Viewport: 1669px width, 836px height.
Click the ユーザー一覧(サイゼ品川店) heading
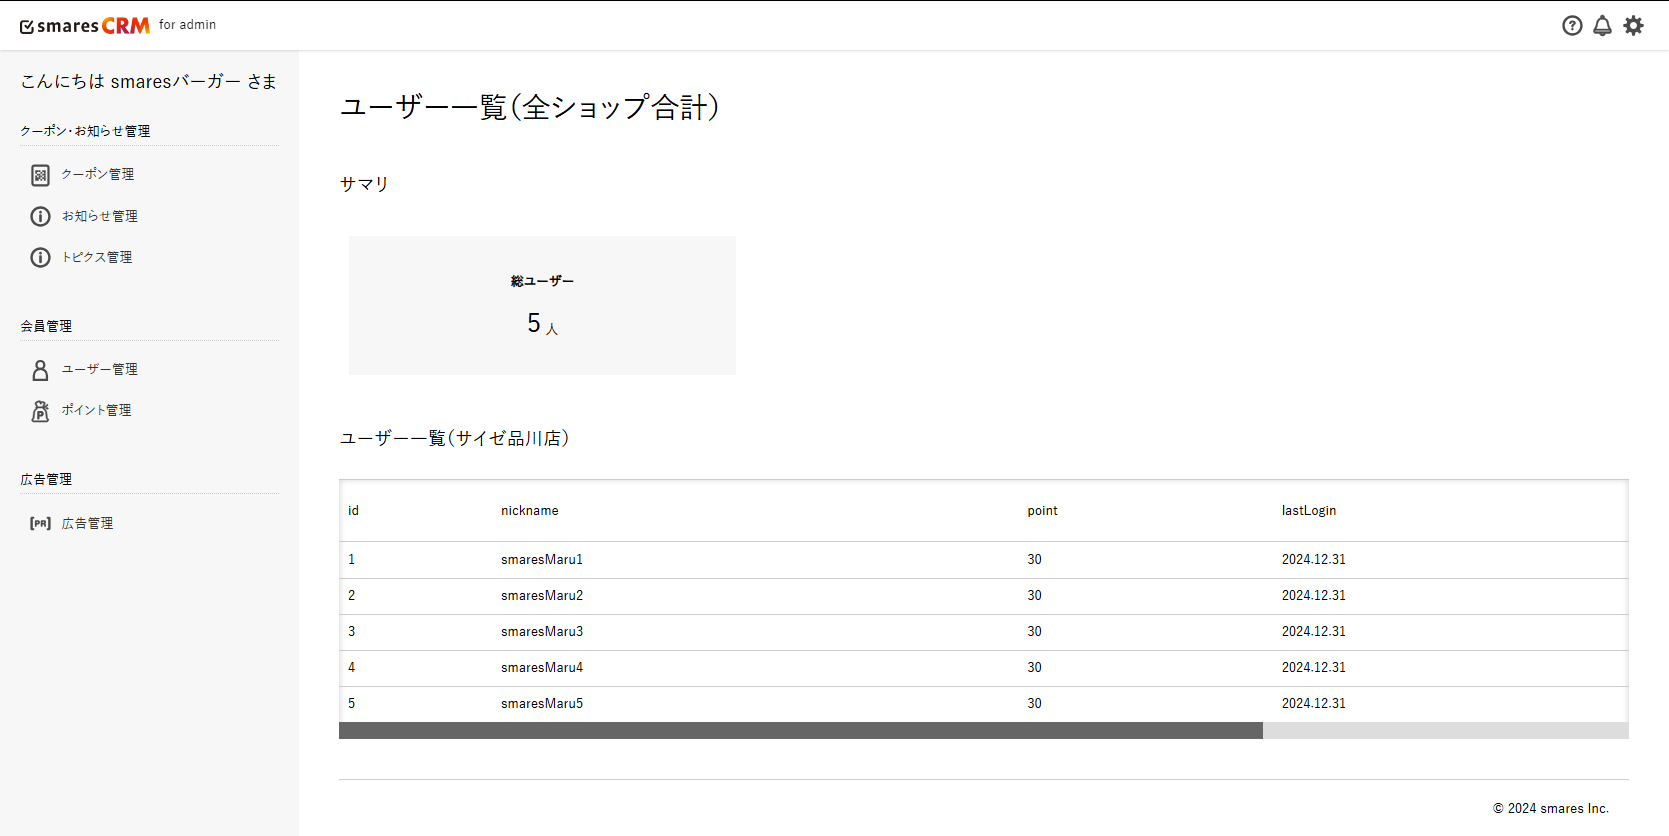tap(455, 438)
